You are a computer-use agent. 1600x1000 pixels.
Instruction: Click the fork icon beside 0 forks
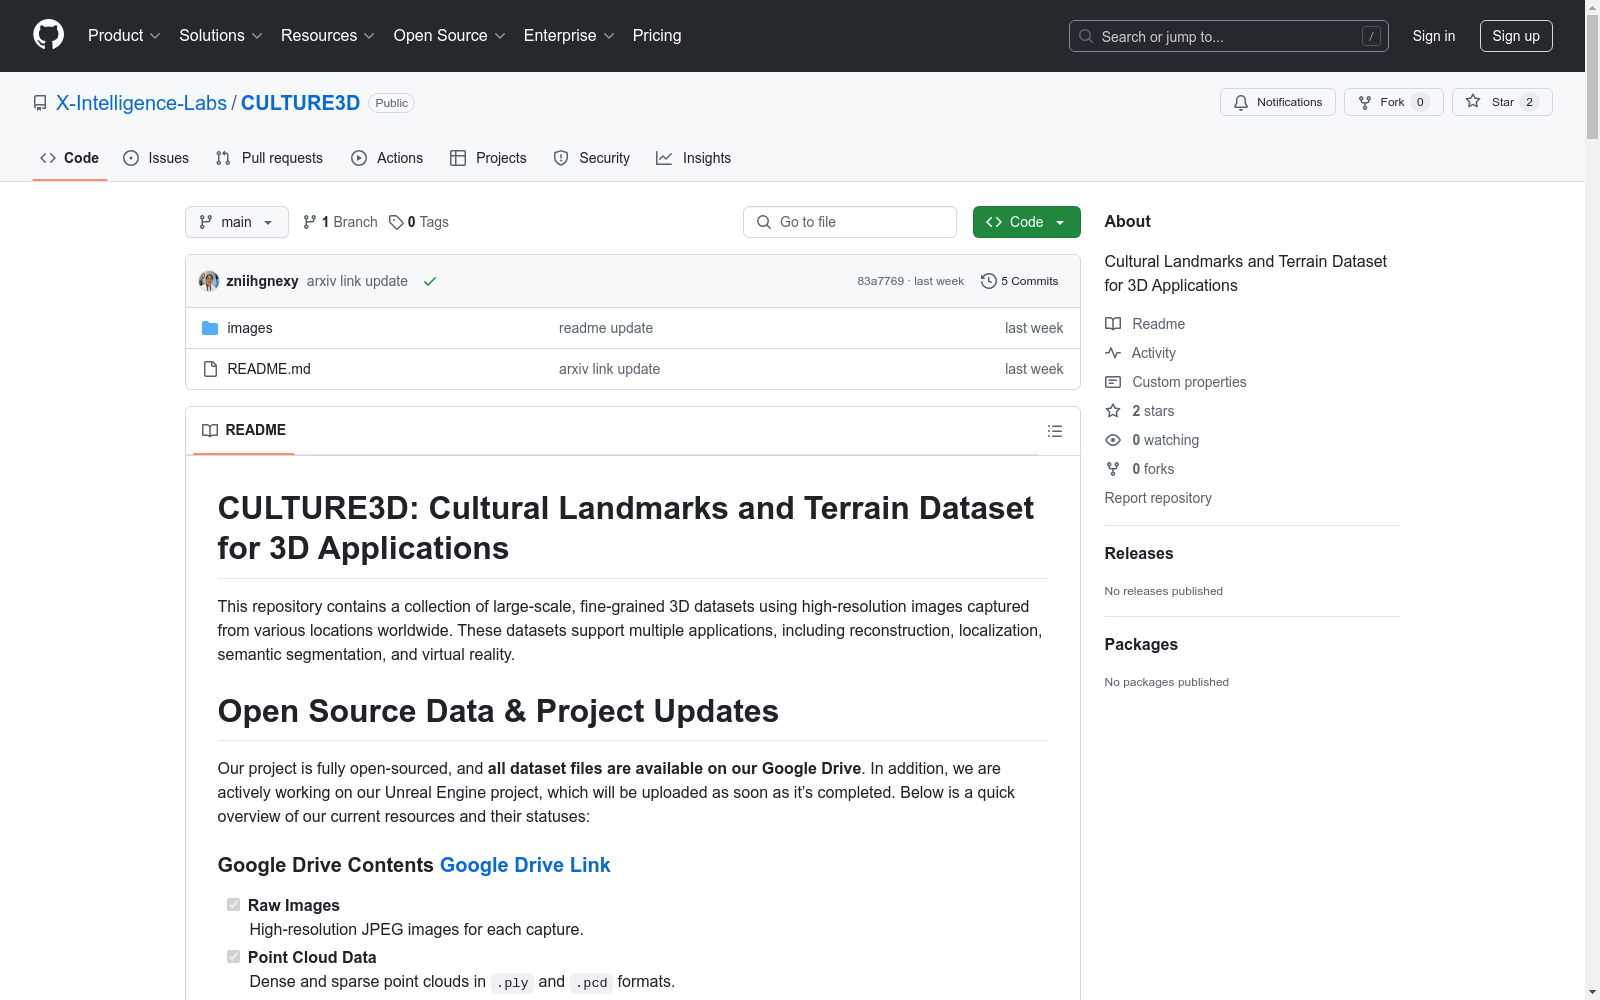pyautogui.click(x=1113, y=469)
